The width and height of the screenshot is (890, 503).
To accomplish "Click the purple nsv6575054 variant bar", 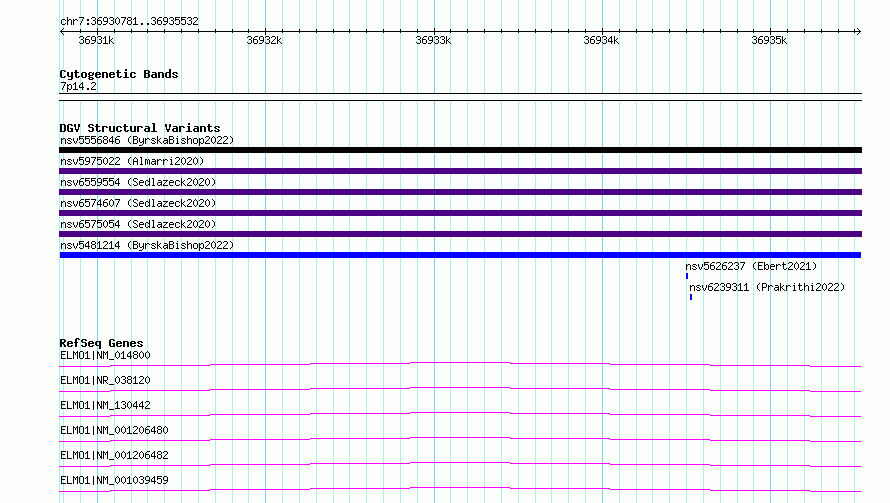I will [460, 234].
